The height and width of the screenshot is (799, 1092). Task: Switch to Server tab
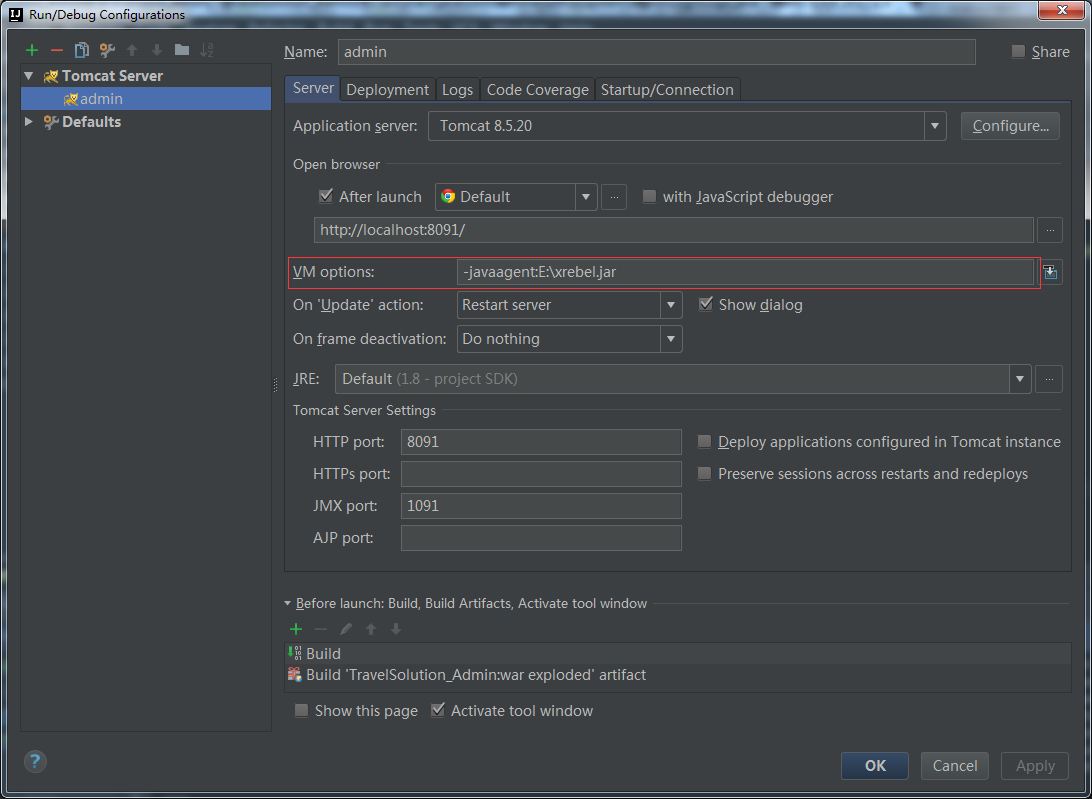(313, 88)
